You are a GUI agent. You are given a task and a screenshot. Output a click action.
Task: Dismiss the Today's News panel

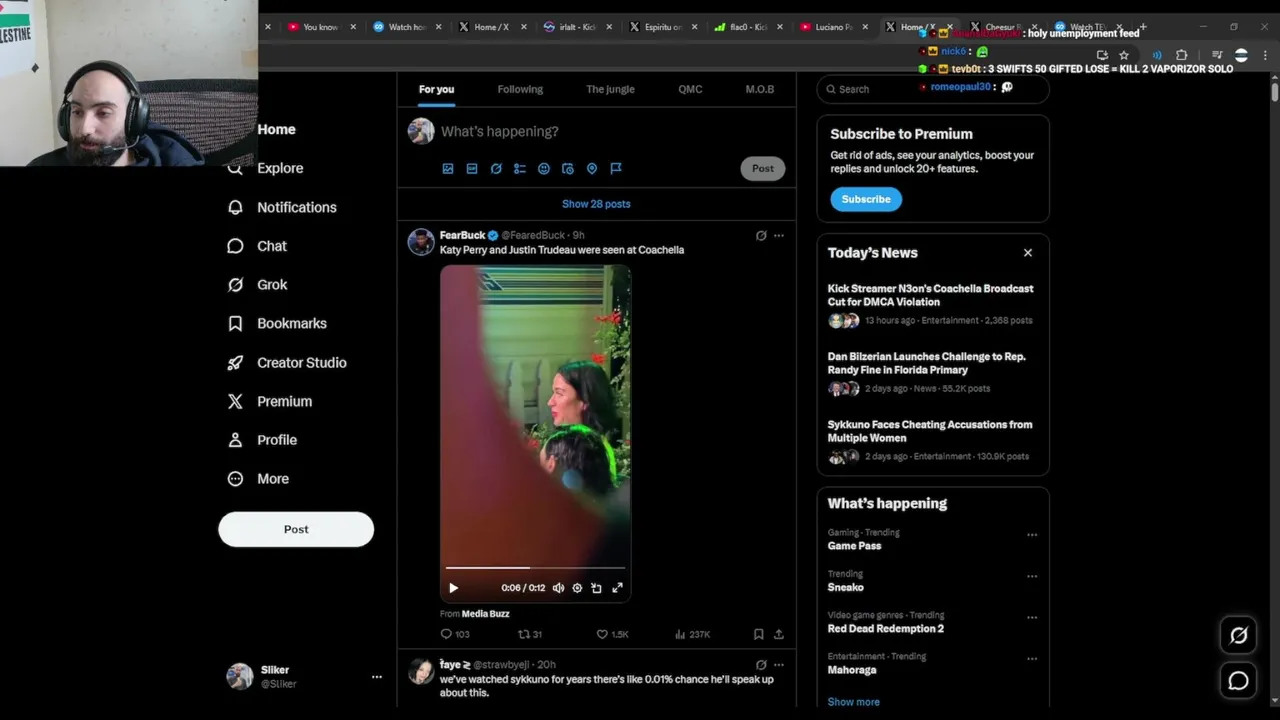tap(1028, 253)
